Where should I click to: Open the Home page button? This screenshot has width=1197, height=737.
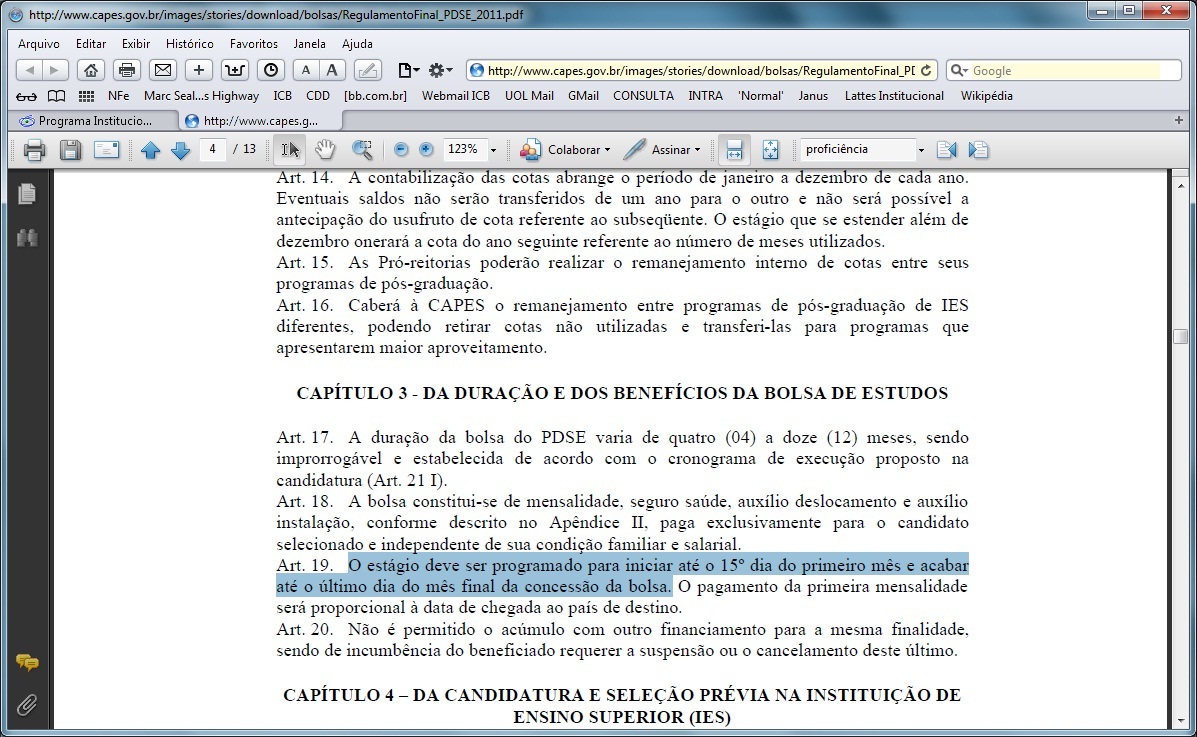90,70
